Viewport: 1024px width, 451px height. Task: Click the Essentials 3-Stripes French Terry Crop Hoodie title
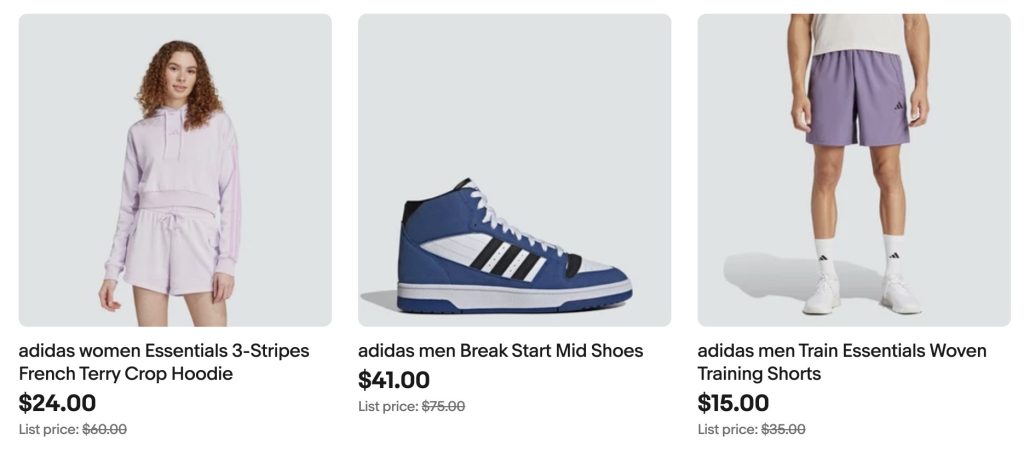tap(164, 362)
